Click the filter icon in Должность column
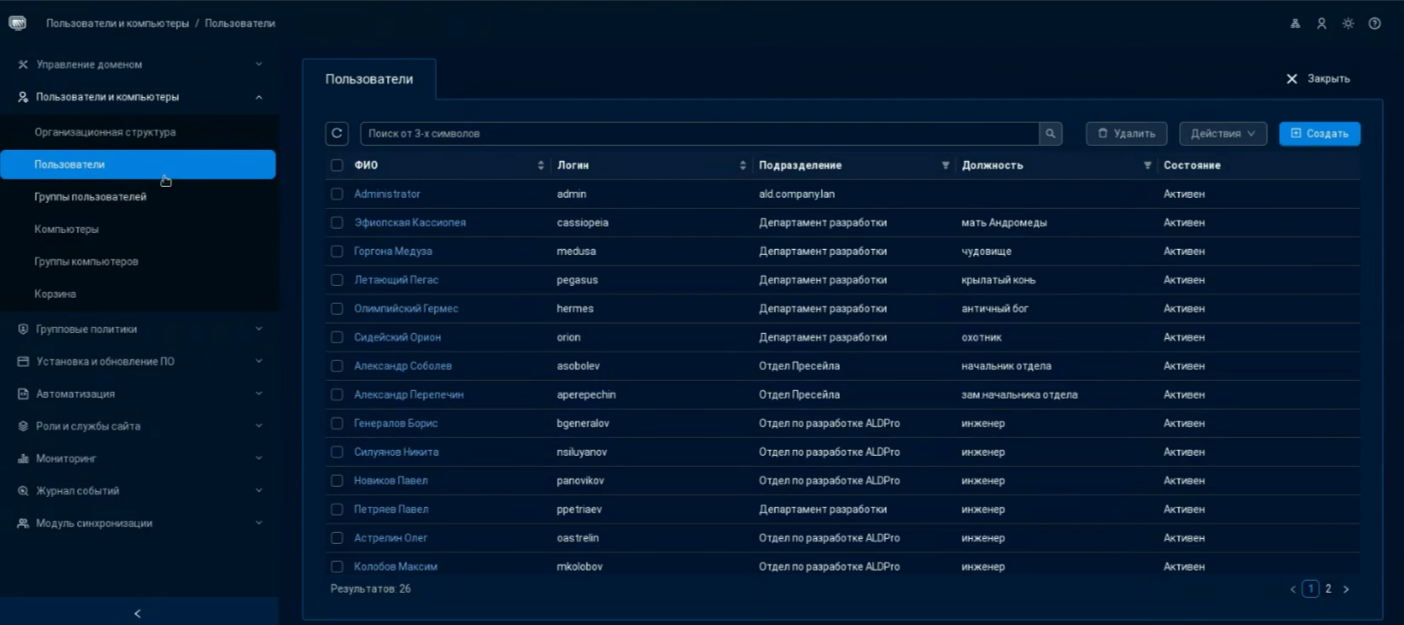The image size is (1404, 625). coord(1148,165)
